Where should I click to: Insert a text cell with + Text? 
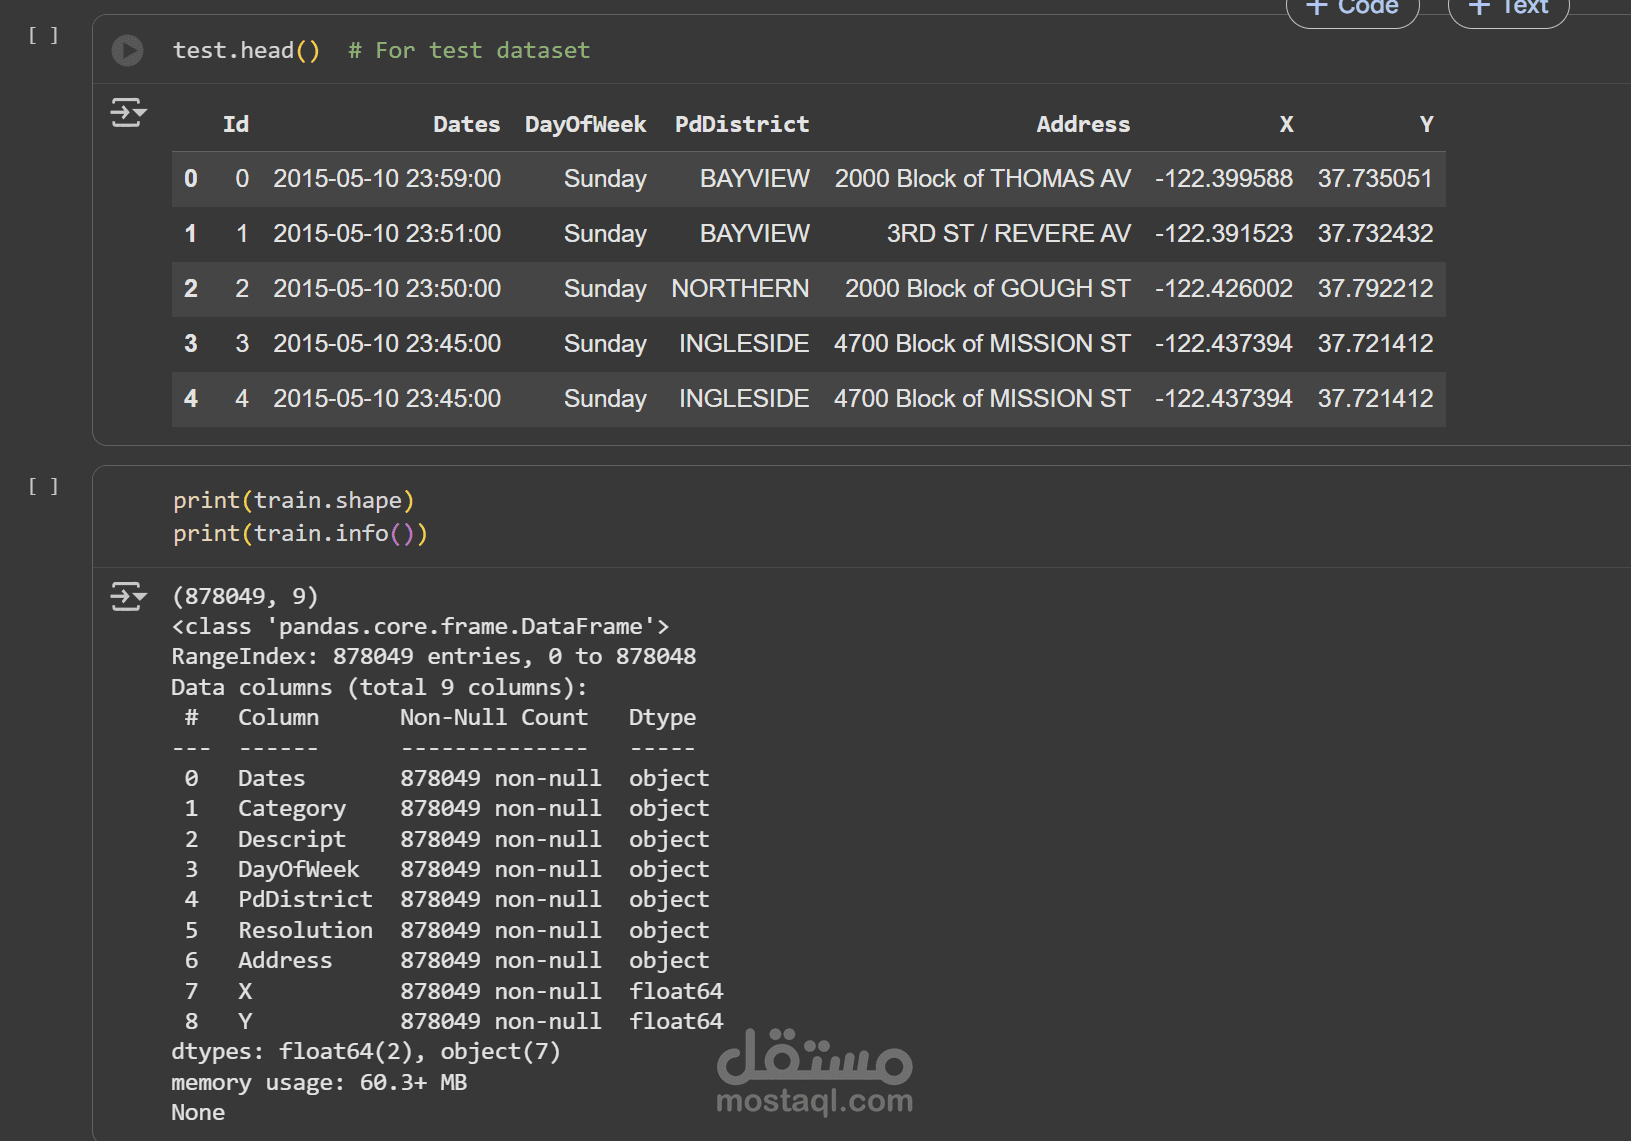(1508, 9)
